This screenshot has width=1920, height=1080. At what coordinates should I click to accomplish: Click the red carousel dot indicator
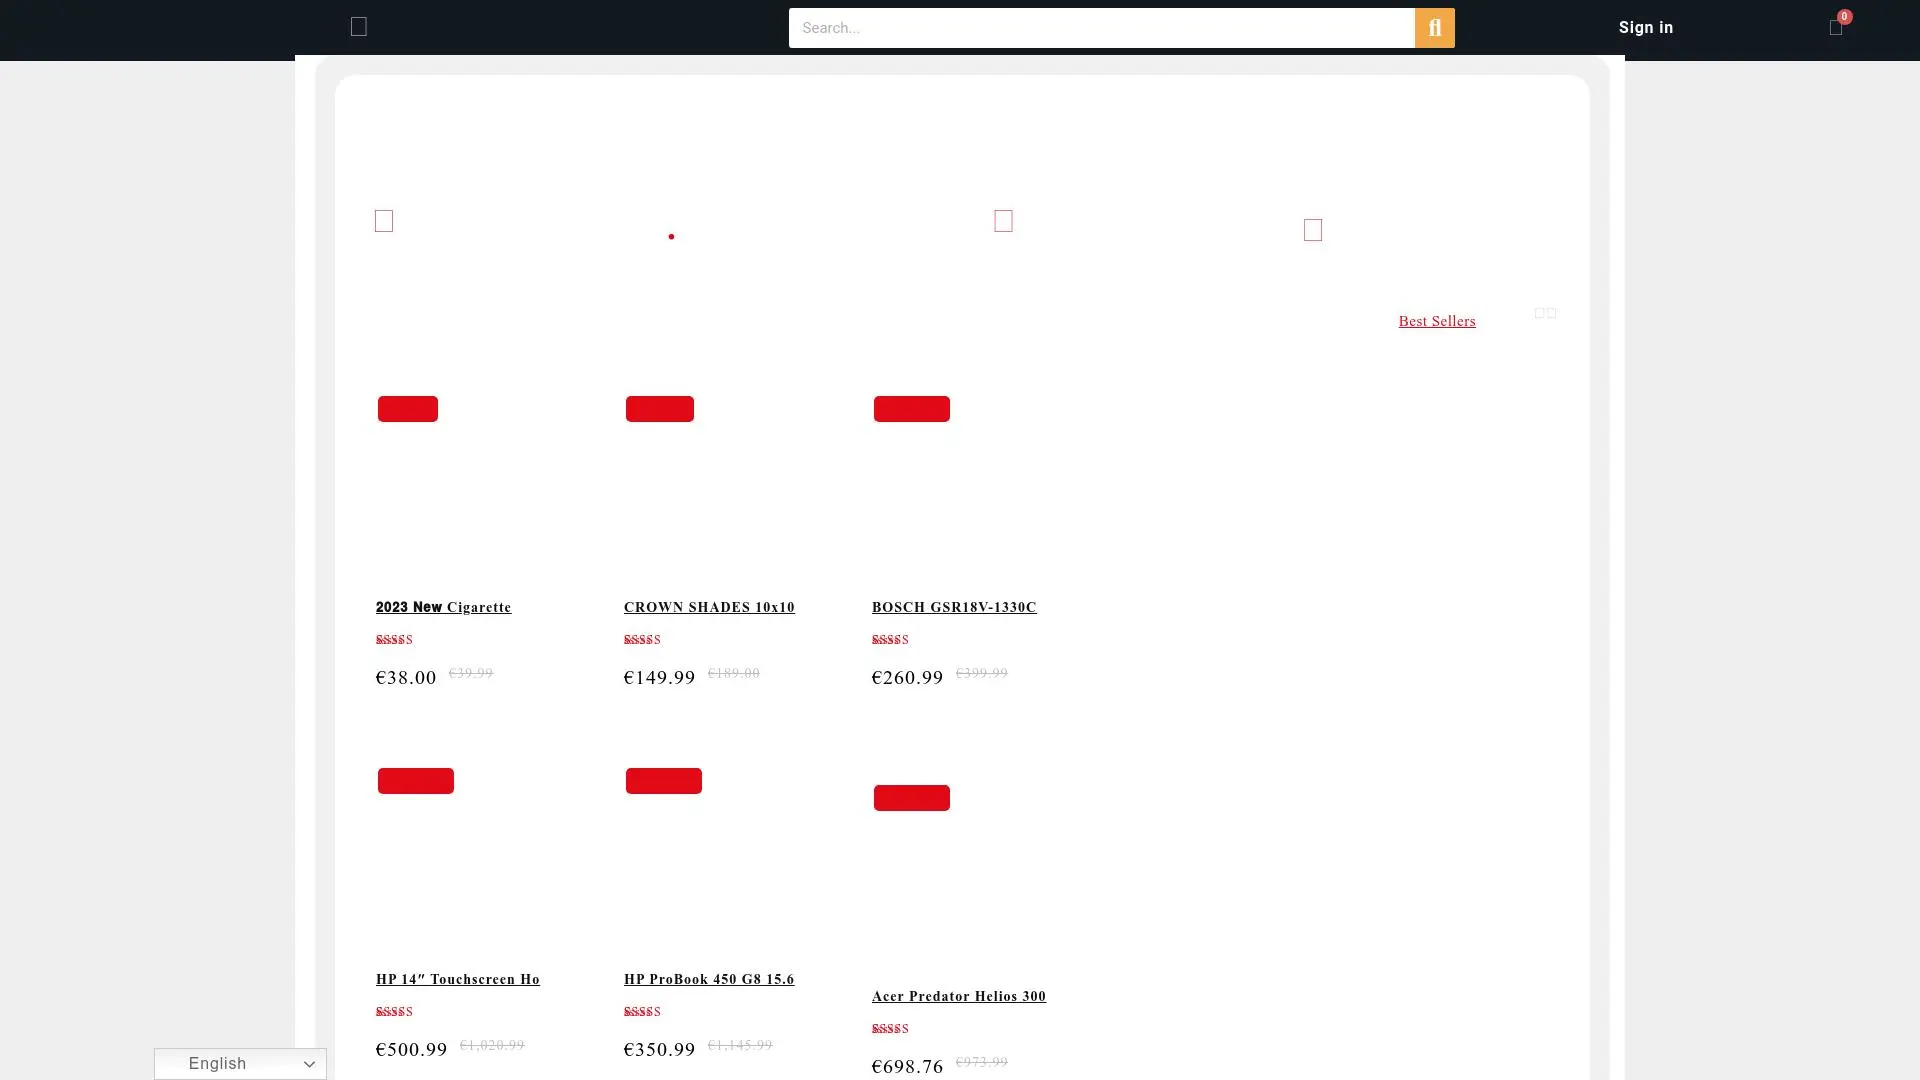click(671, 237)
